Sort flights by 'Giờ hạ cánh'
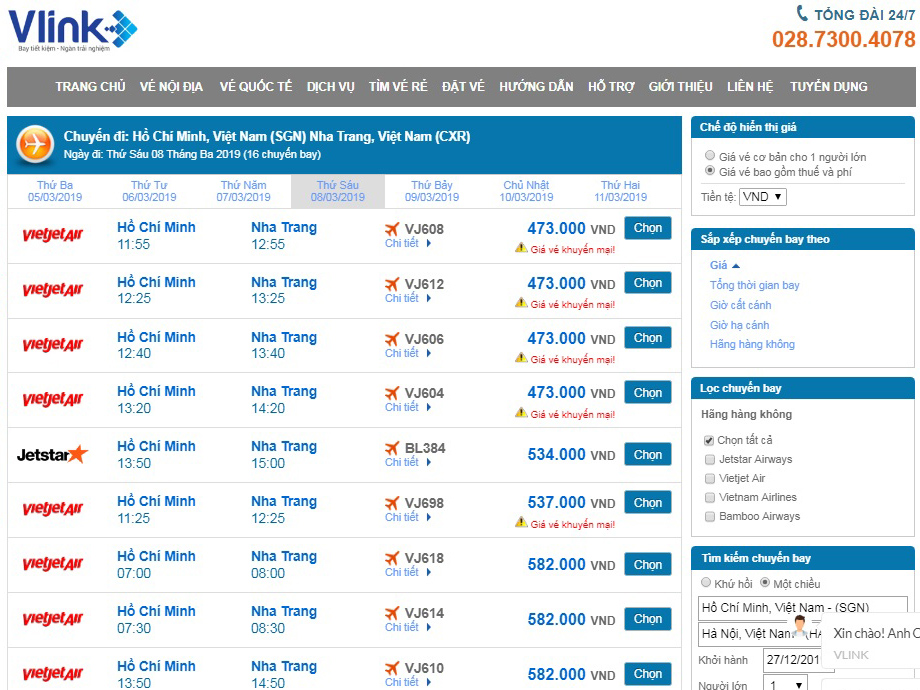 point(739,325)
